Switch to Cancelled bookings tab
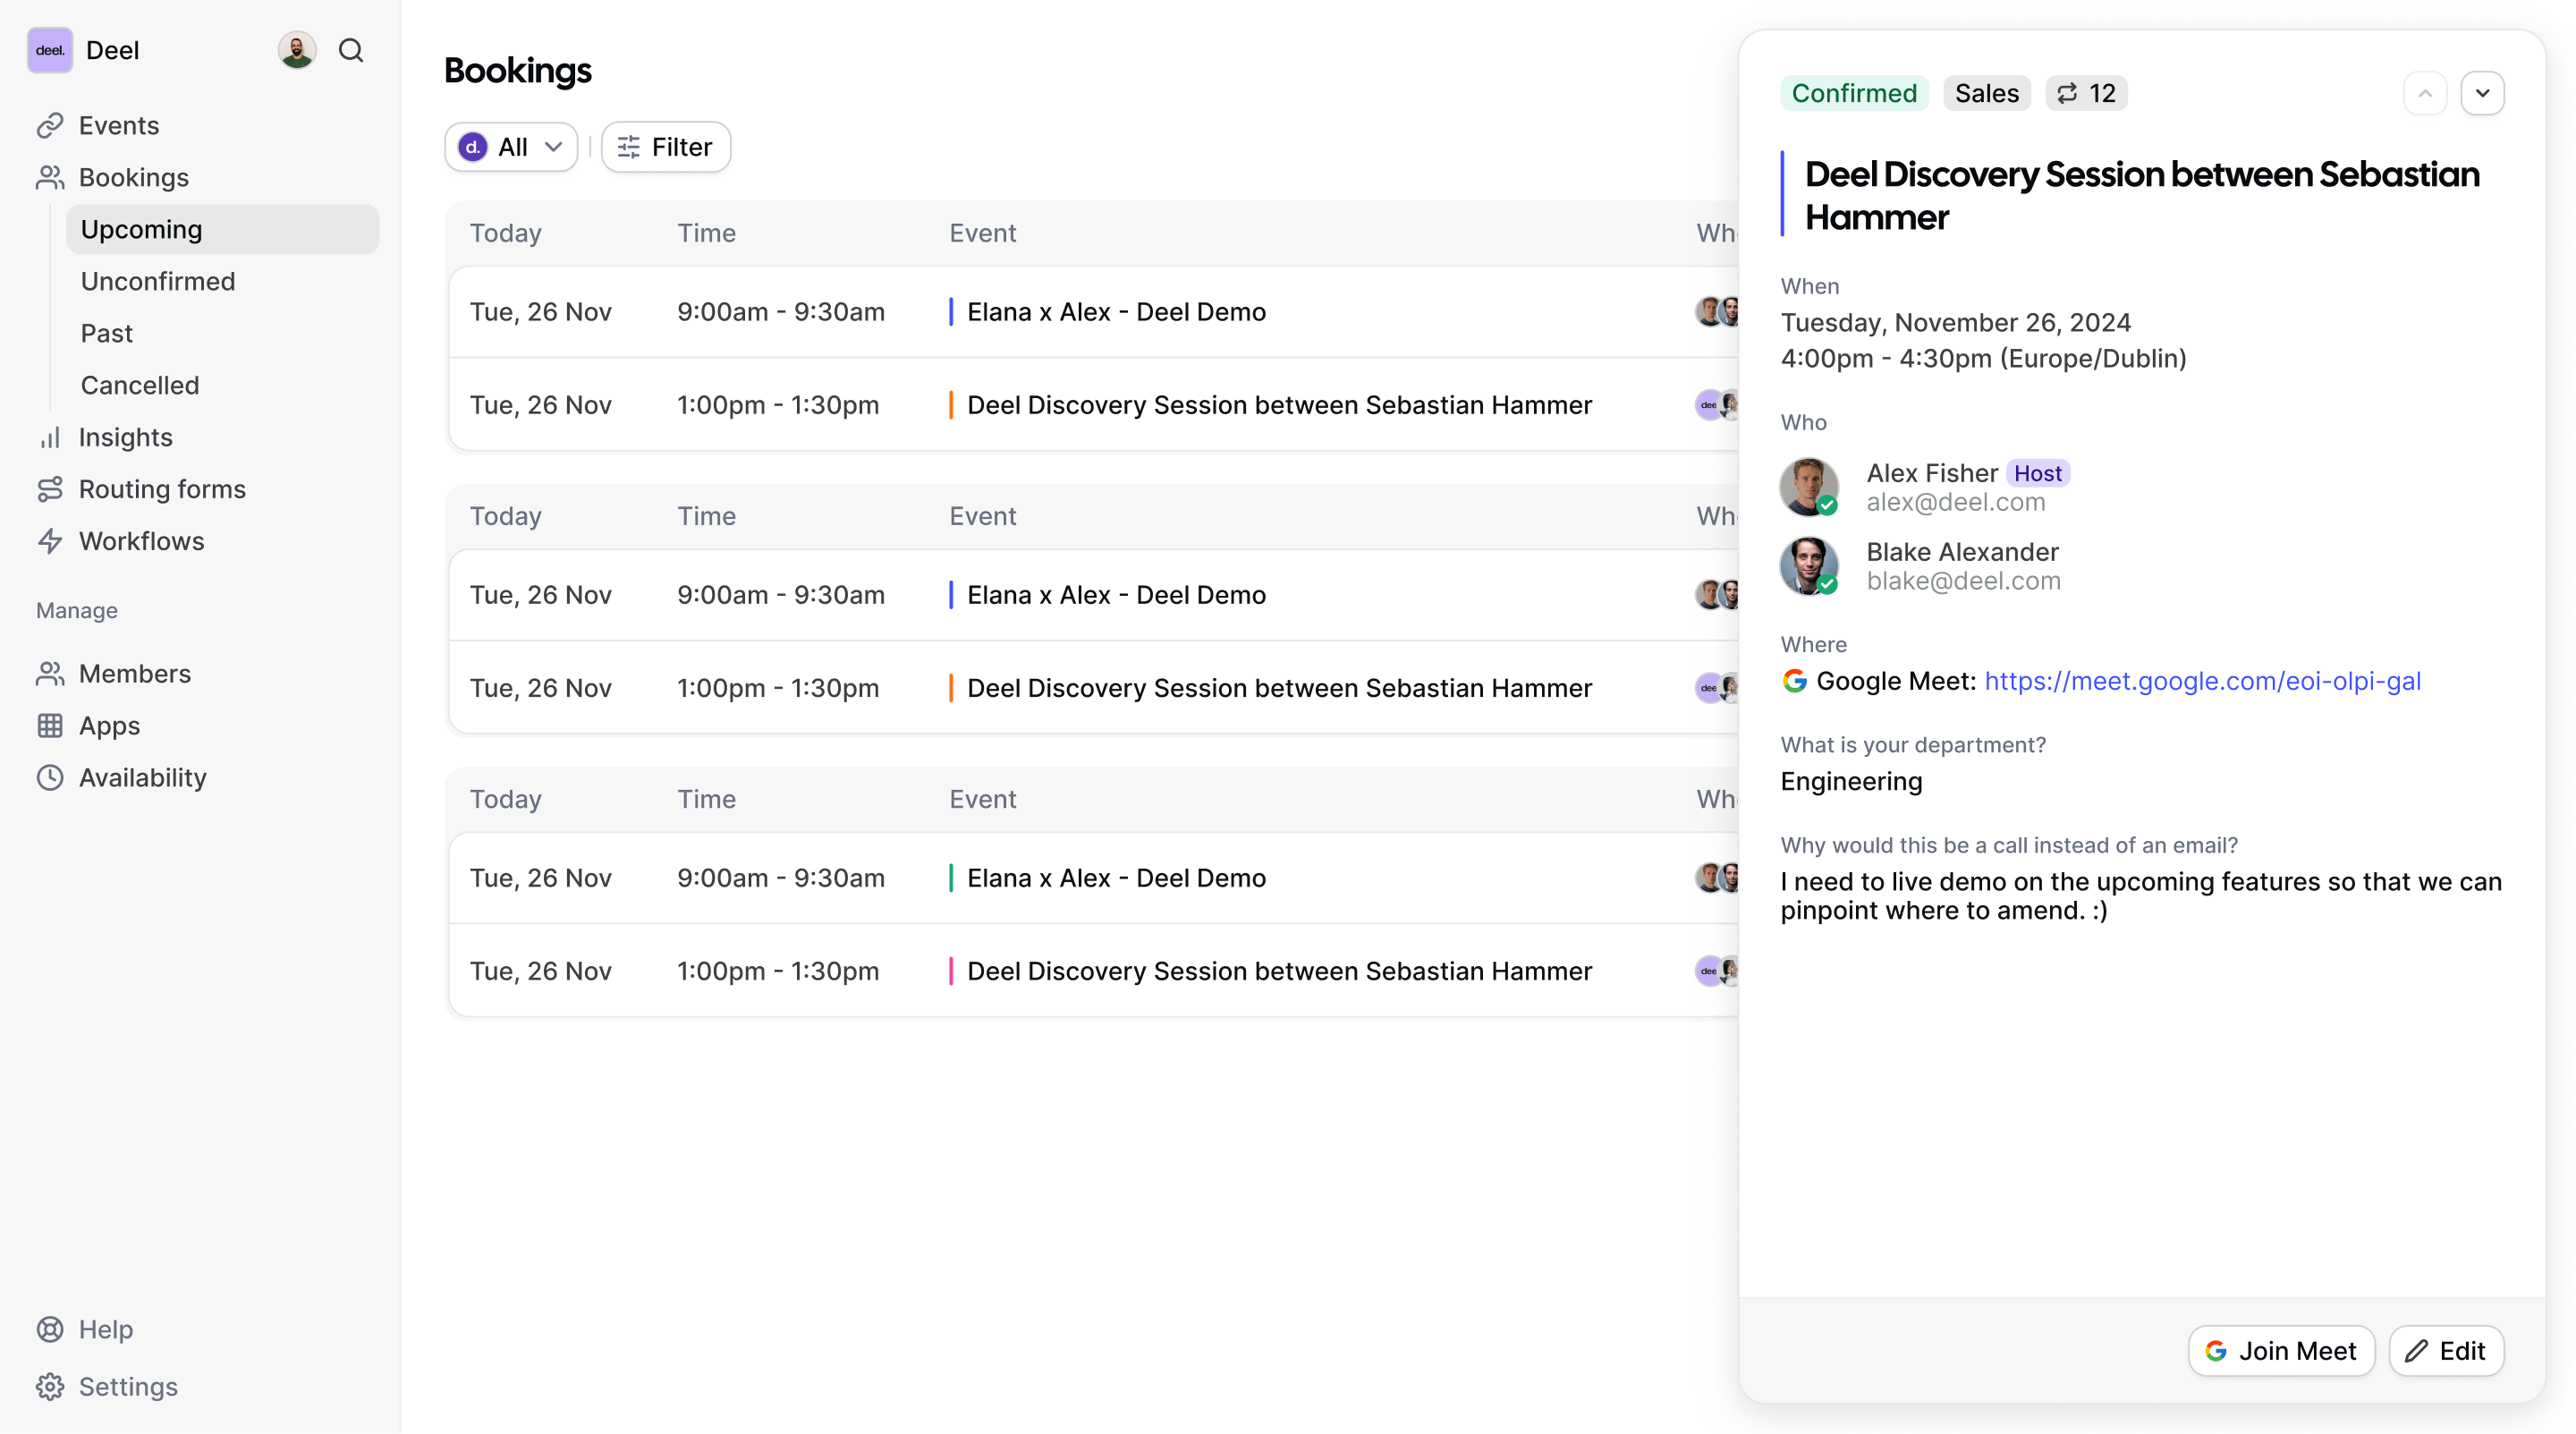The height and width of the screenshot is (1434, 2576). [140, 385]
